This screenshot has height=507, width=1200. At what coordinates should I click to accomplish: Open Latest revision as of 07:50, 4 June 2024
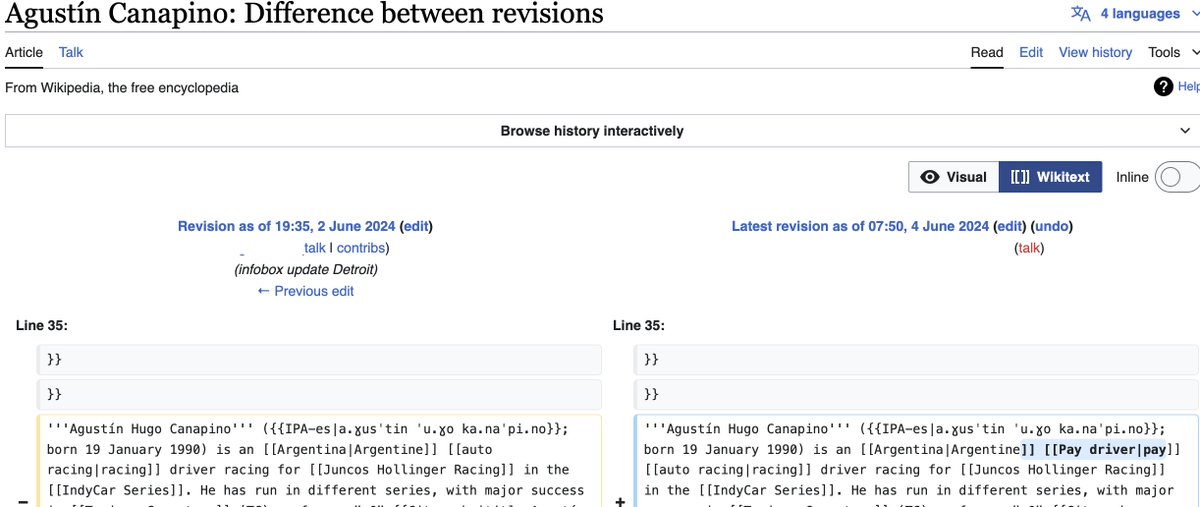[x=860, y=226]
